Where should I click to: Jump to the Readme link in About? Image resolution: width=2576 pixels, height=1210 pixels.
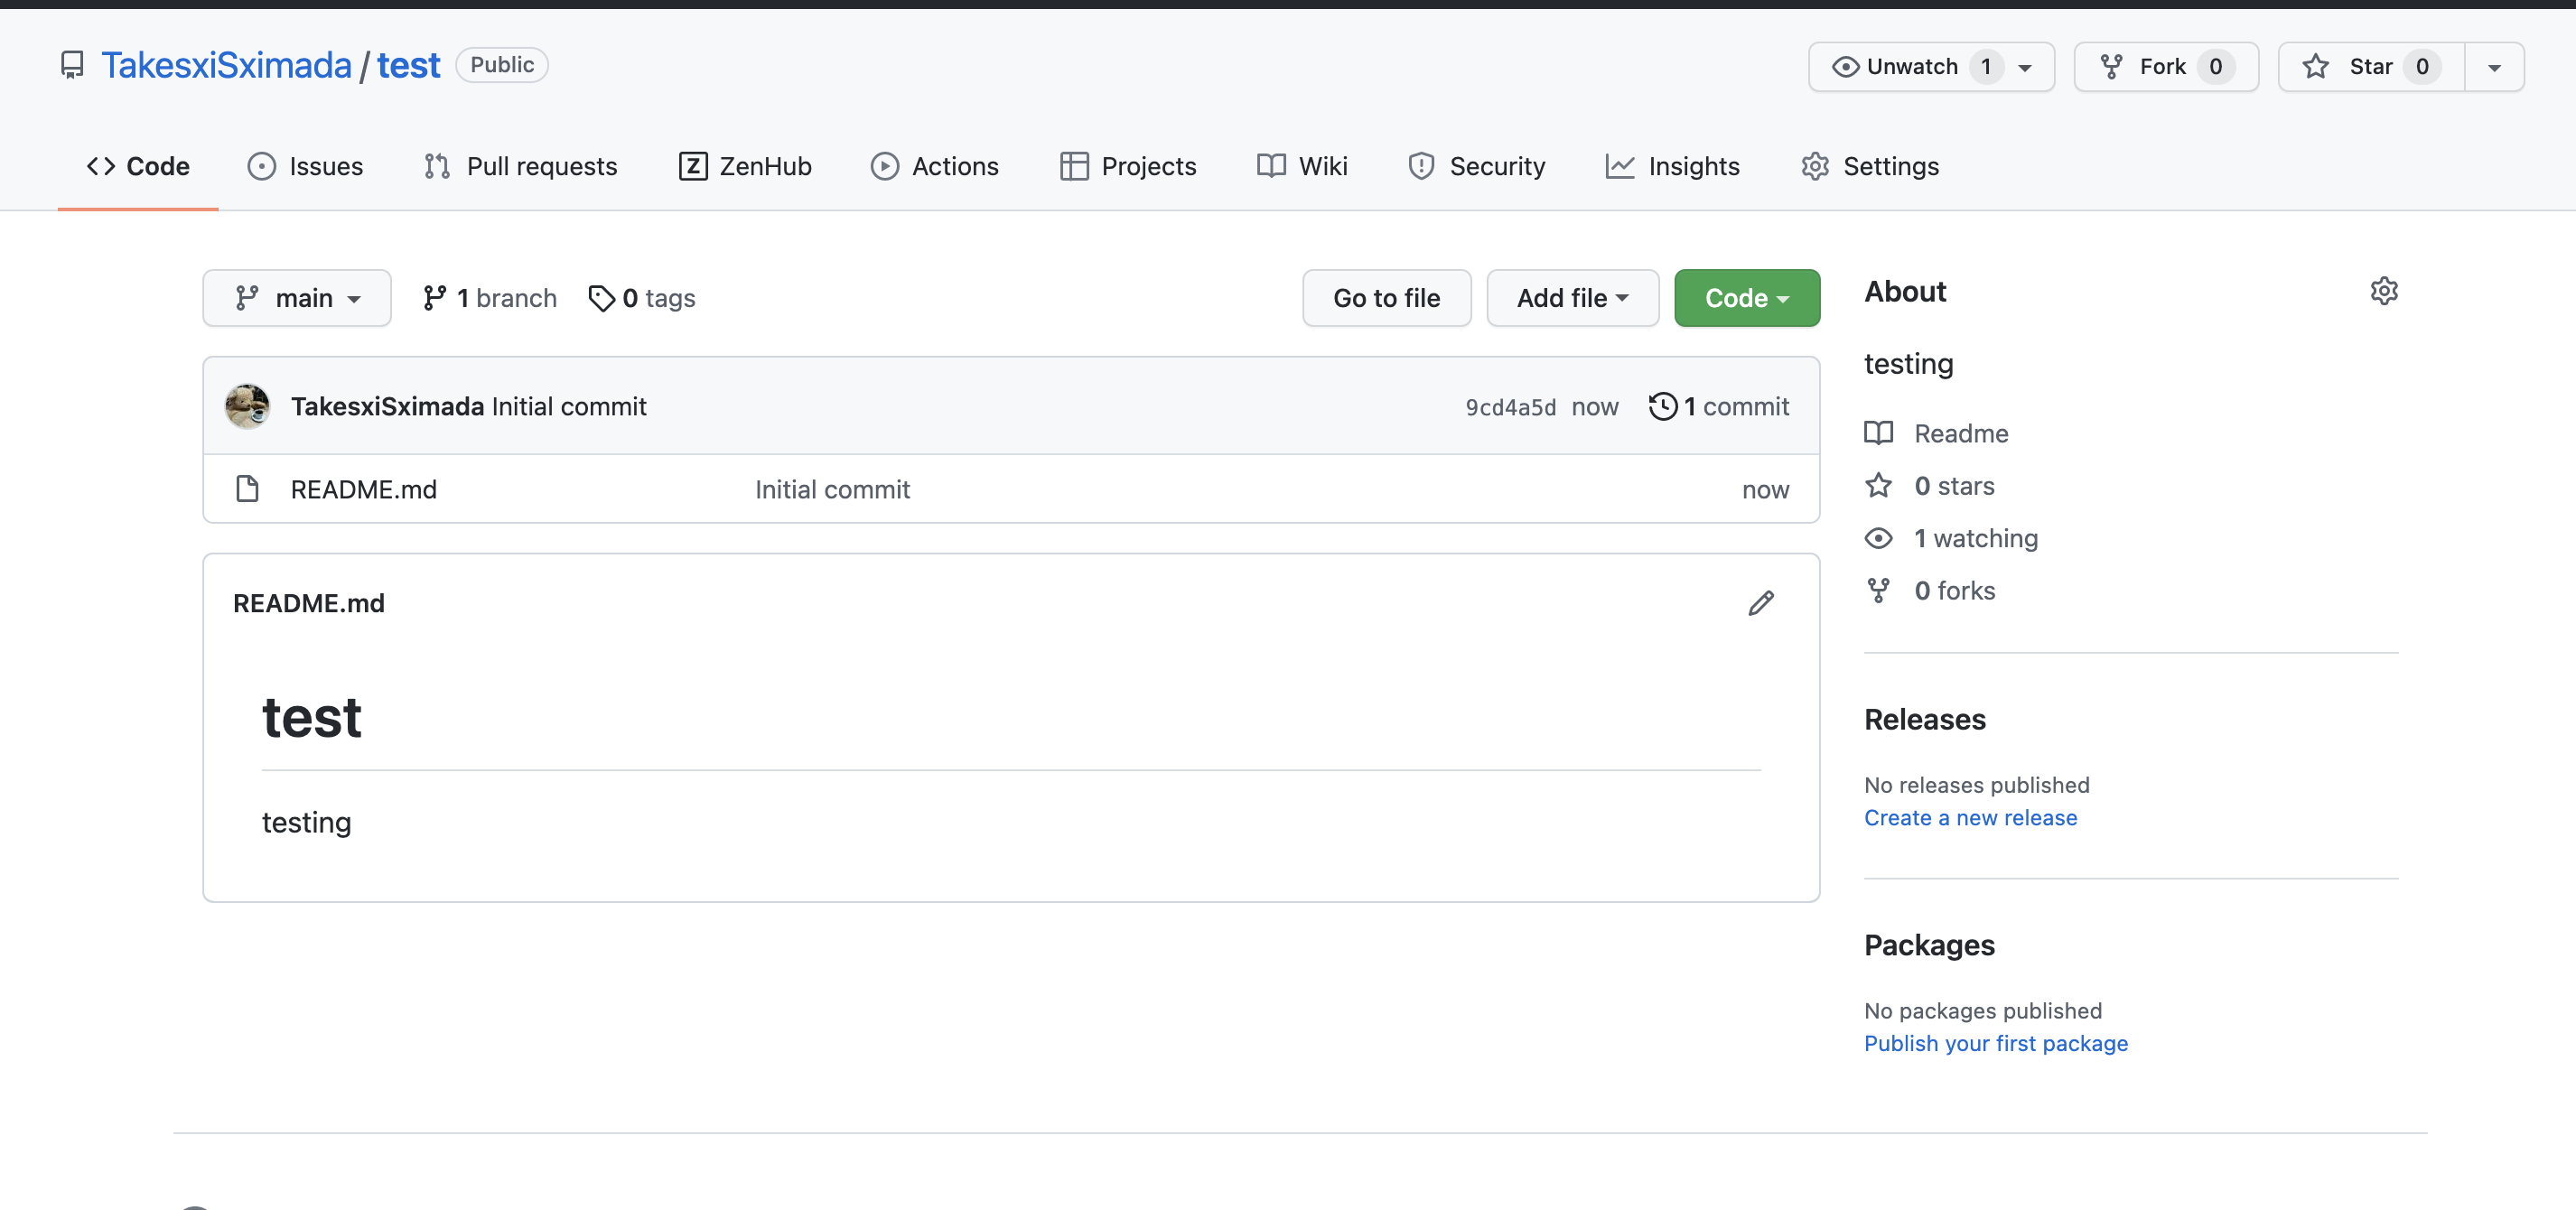[x=1961, y=433]
